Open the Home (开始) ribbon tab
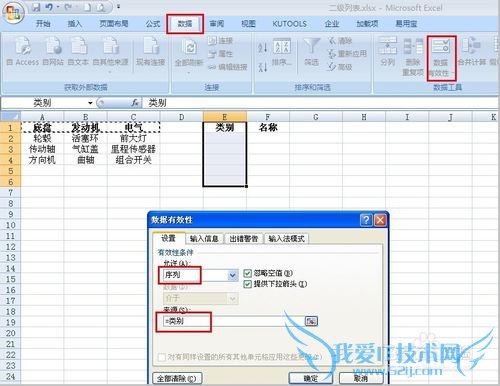Screen dimensions: 500x386 click(x=43, y=24)
